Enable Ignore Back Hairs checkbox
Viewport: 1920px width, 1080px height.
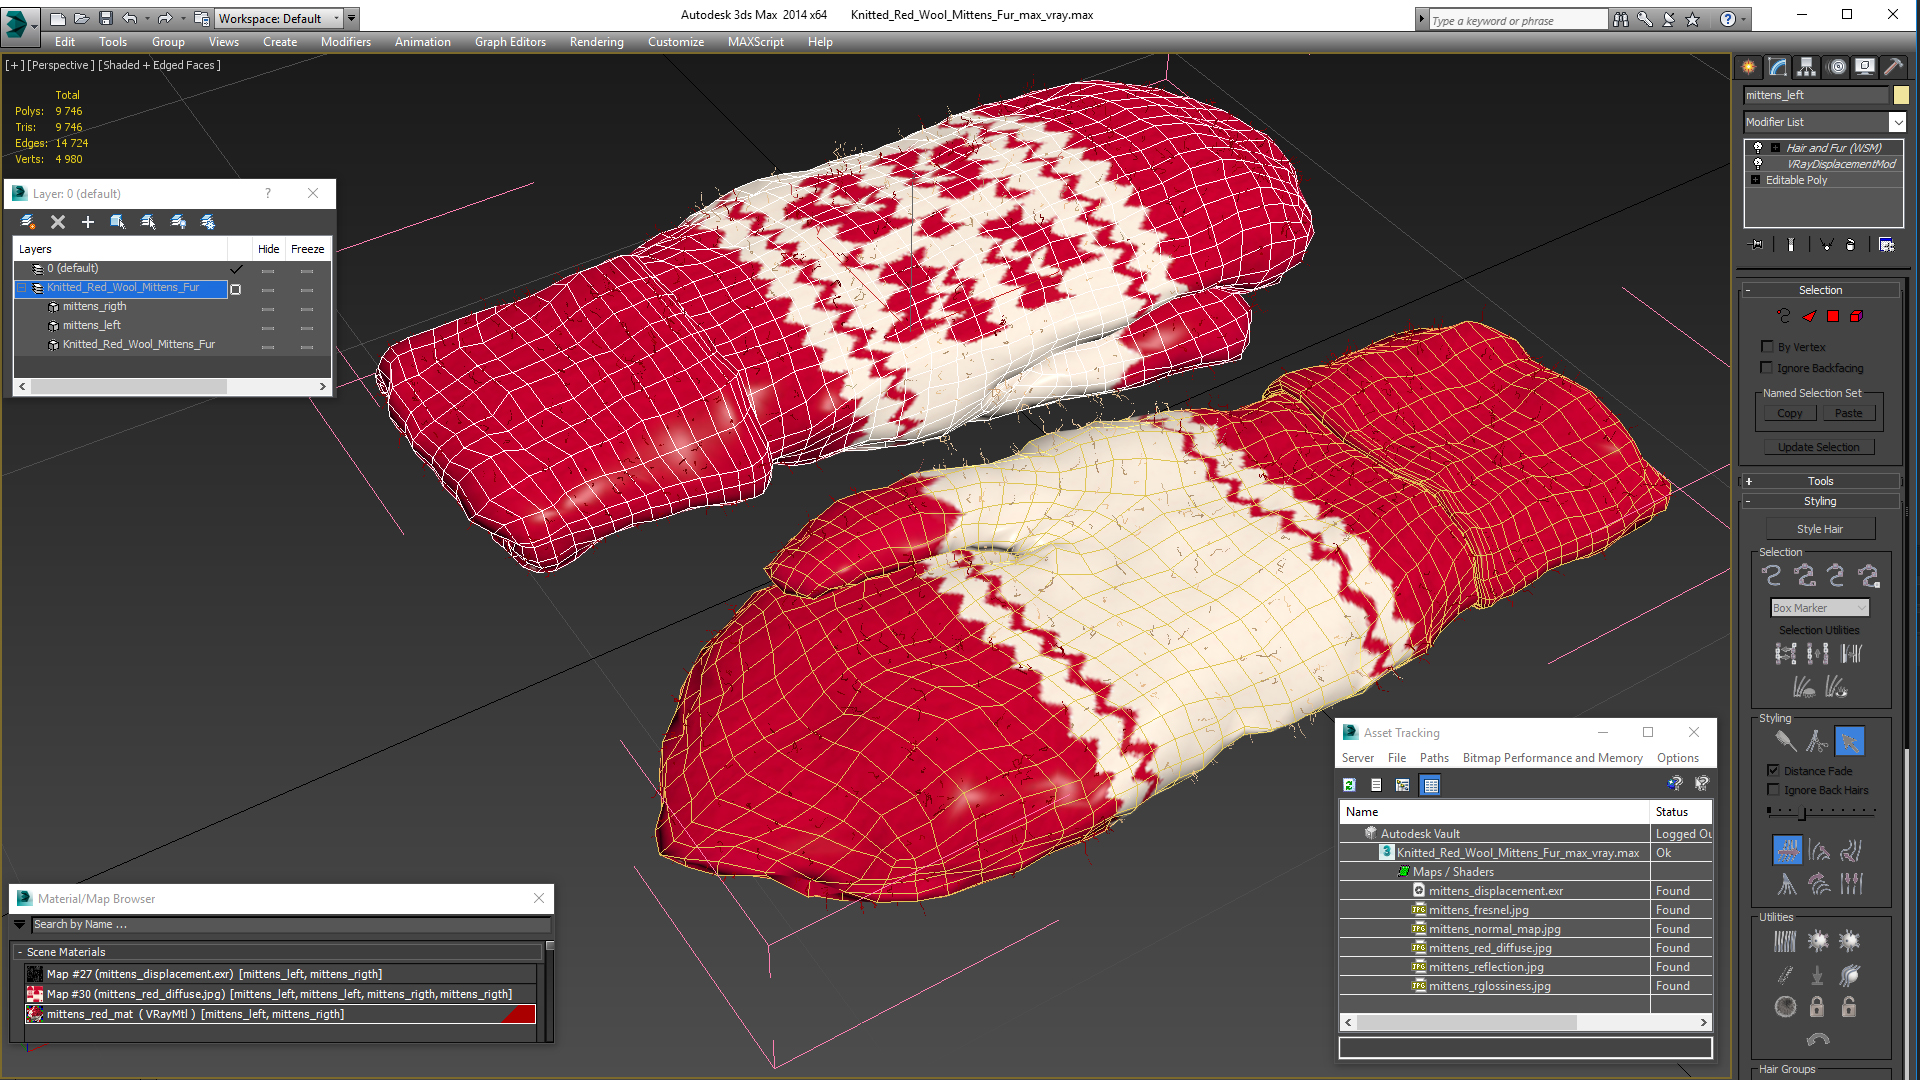1773,789
